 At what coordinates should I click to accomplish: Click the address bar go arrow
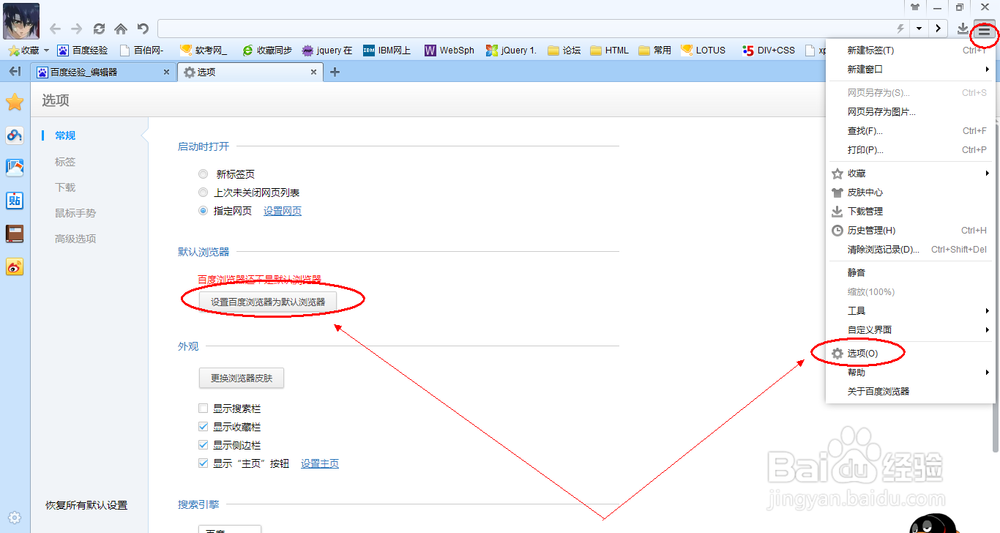pyautogui.click(x=938, y=29)
